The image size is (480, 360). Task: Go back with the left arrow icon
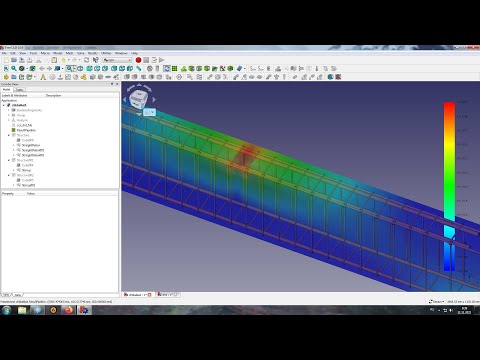point(42,68)
